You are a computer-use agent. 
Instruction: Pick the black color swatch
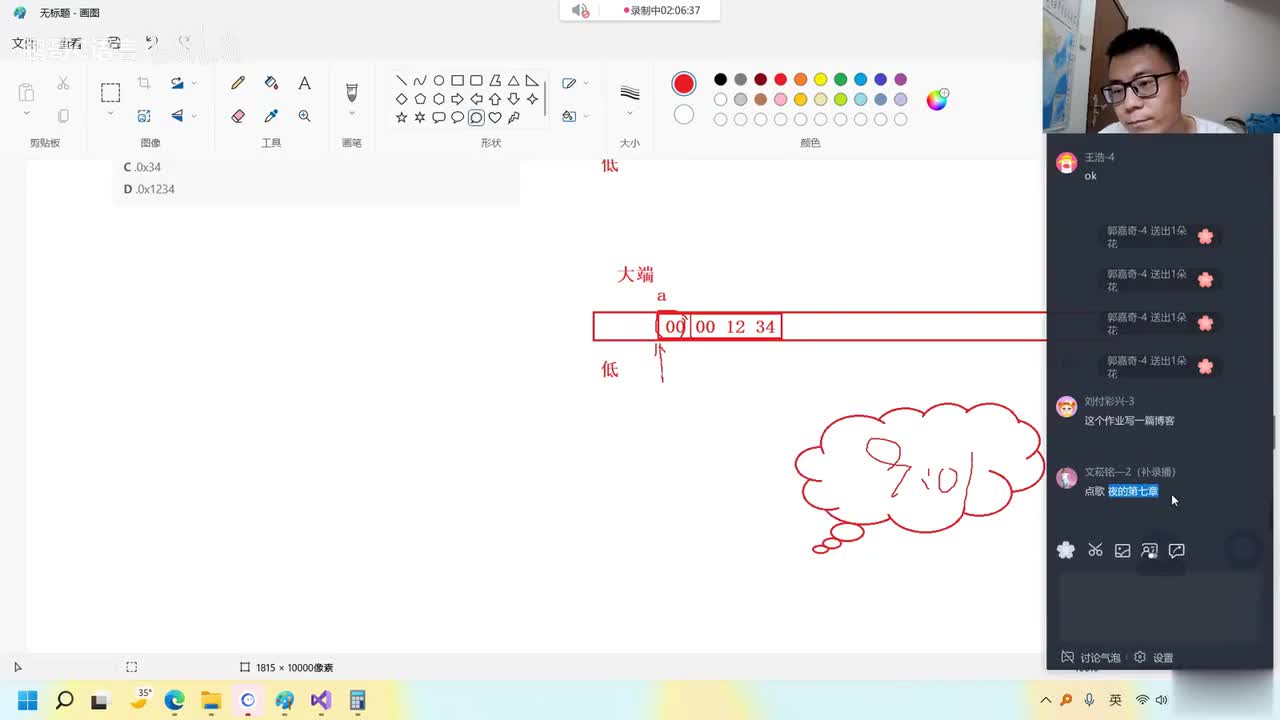click(720, 80)
